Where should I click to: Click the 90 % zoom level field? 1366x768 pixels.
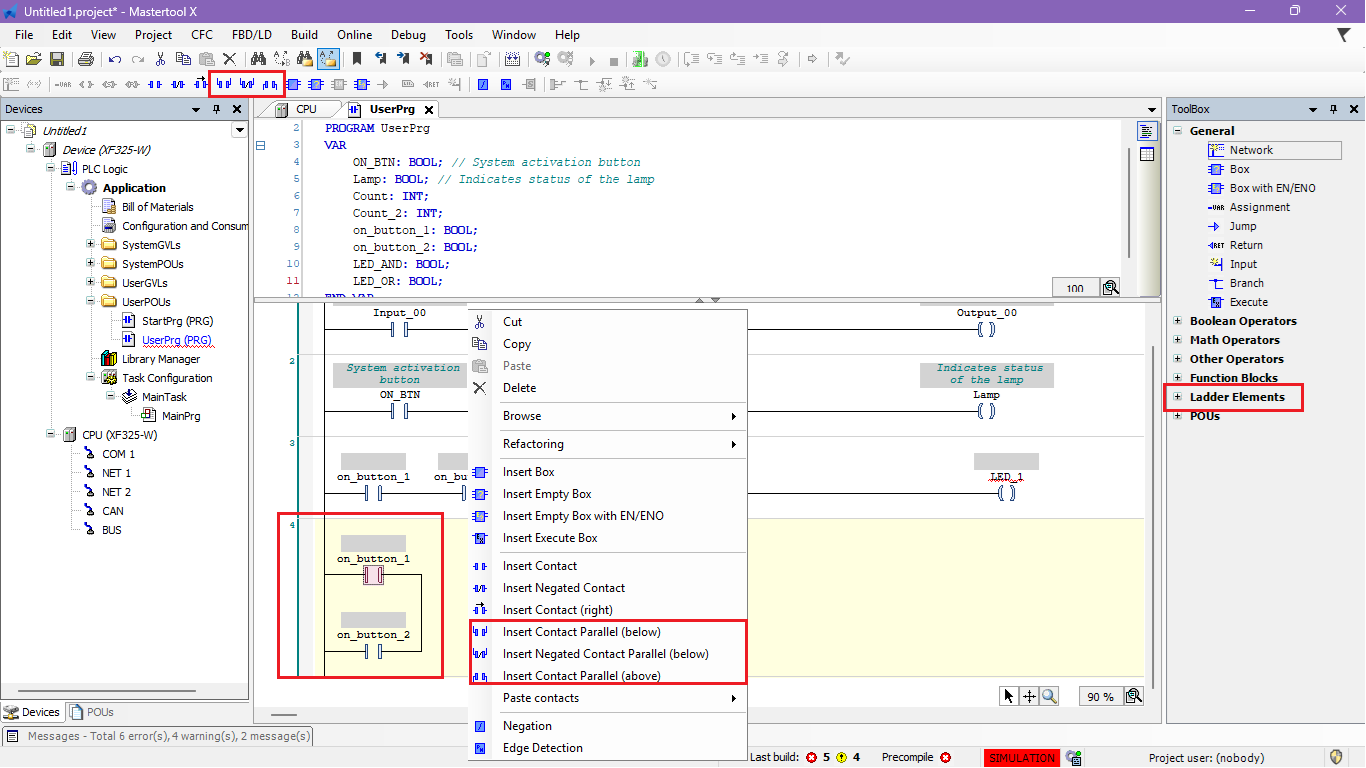pos(1101,696)
